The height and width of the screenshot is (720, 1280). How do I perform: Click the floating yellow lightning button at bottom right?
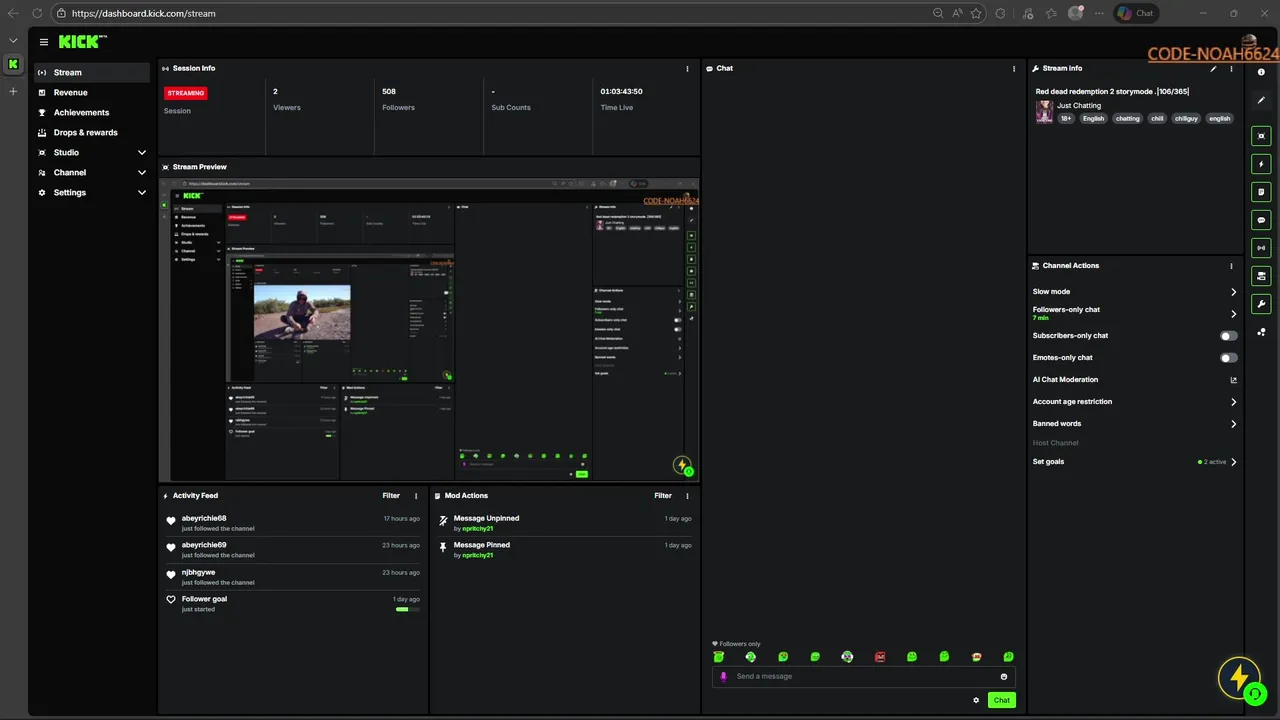point(1239,678)
